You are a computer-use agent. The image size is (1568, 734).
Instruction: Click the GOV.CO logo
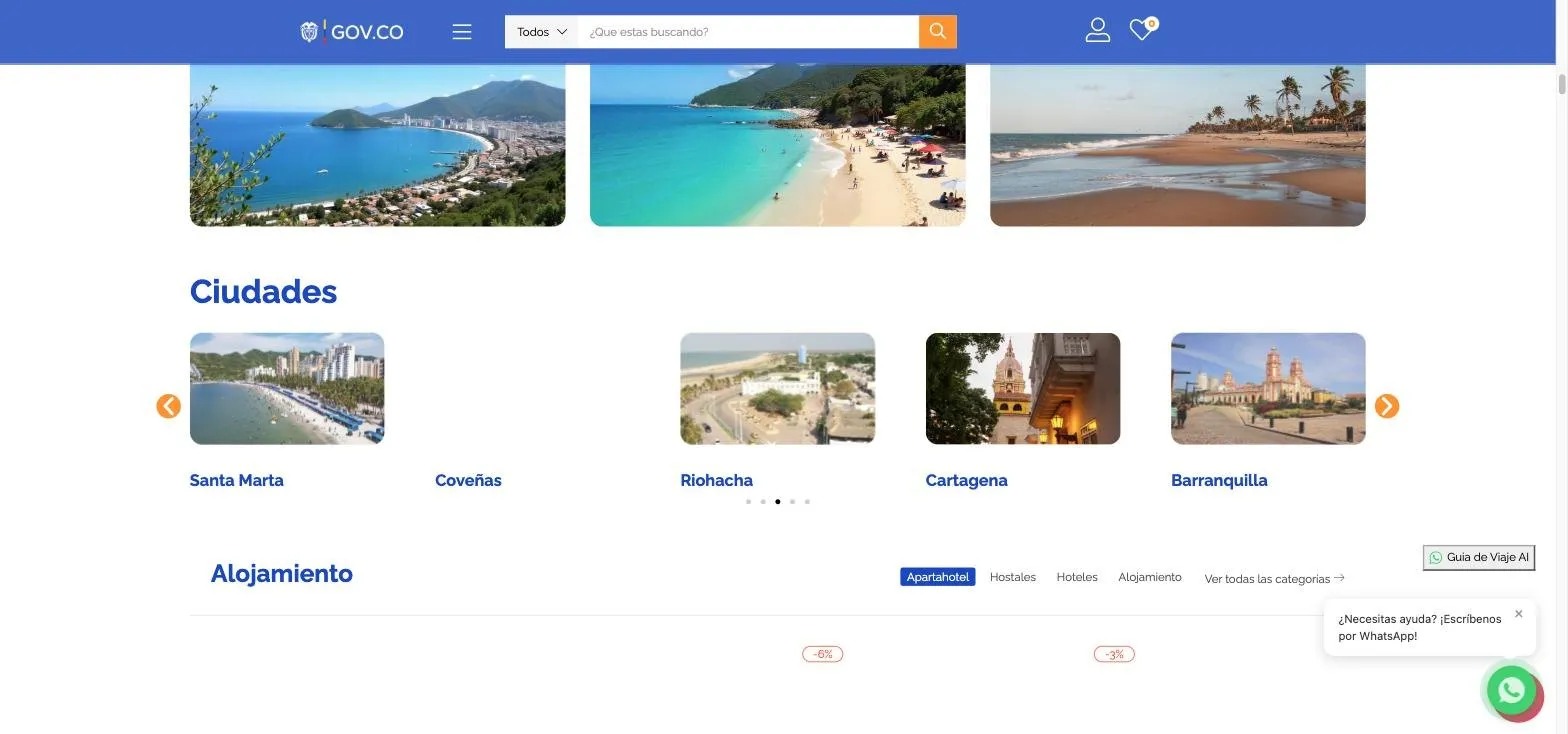[x=352, y=32]
